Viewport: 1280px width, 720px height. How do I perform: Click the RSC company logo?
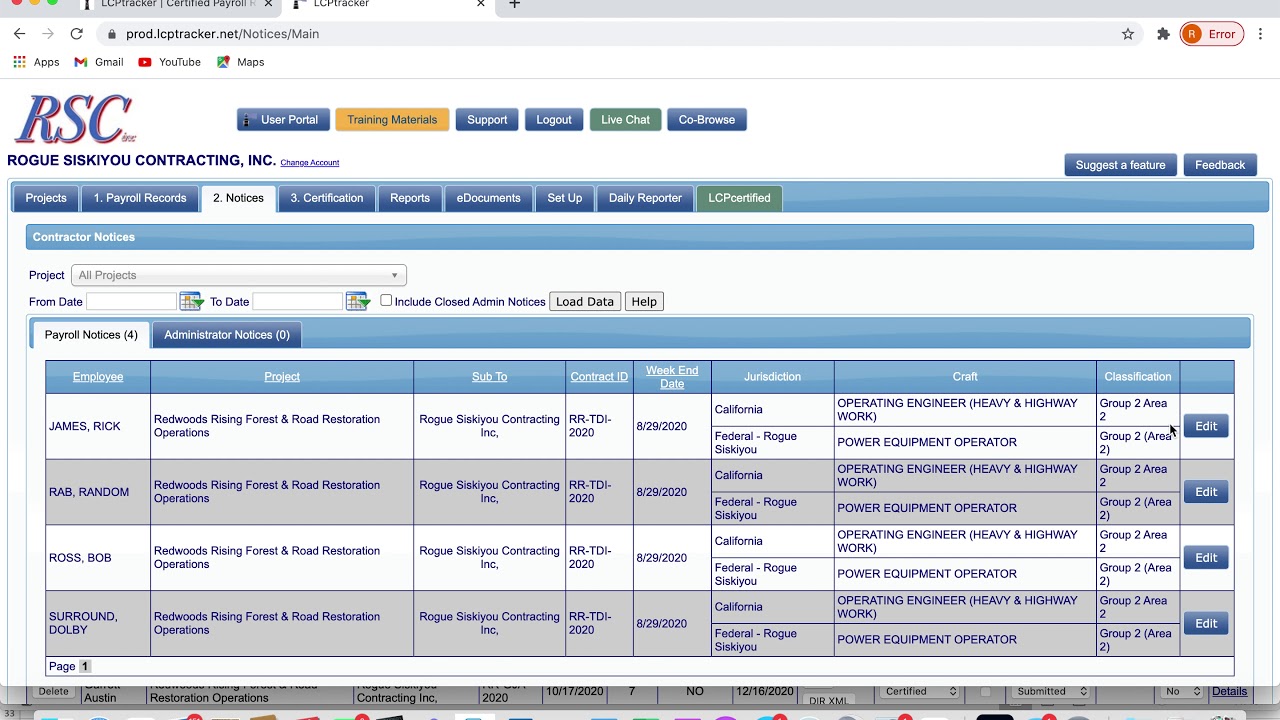(x=74, y=119)
